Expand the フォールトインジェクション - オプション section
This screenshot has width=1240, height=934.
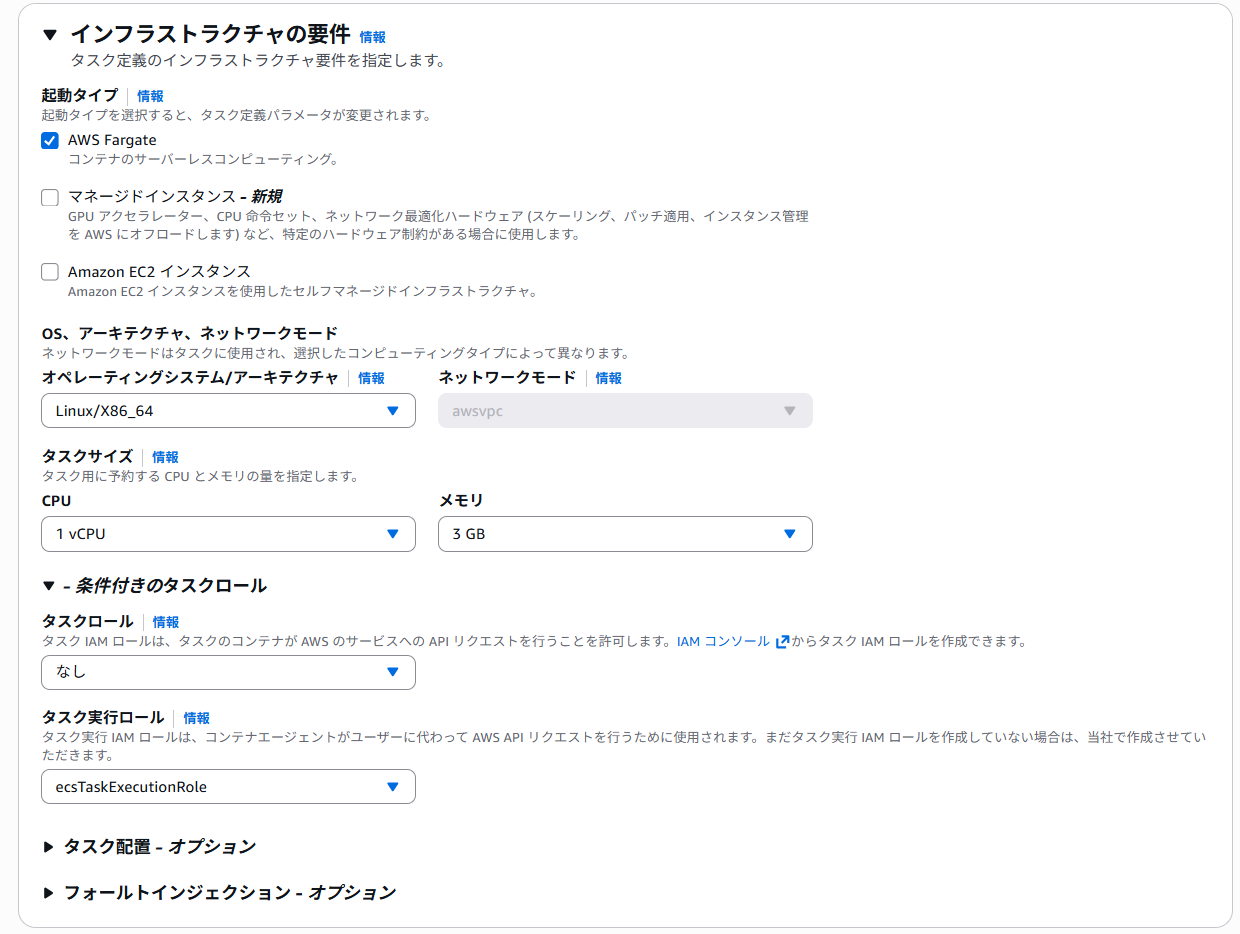(48, 891)
